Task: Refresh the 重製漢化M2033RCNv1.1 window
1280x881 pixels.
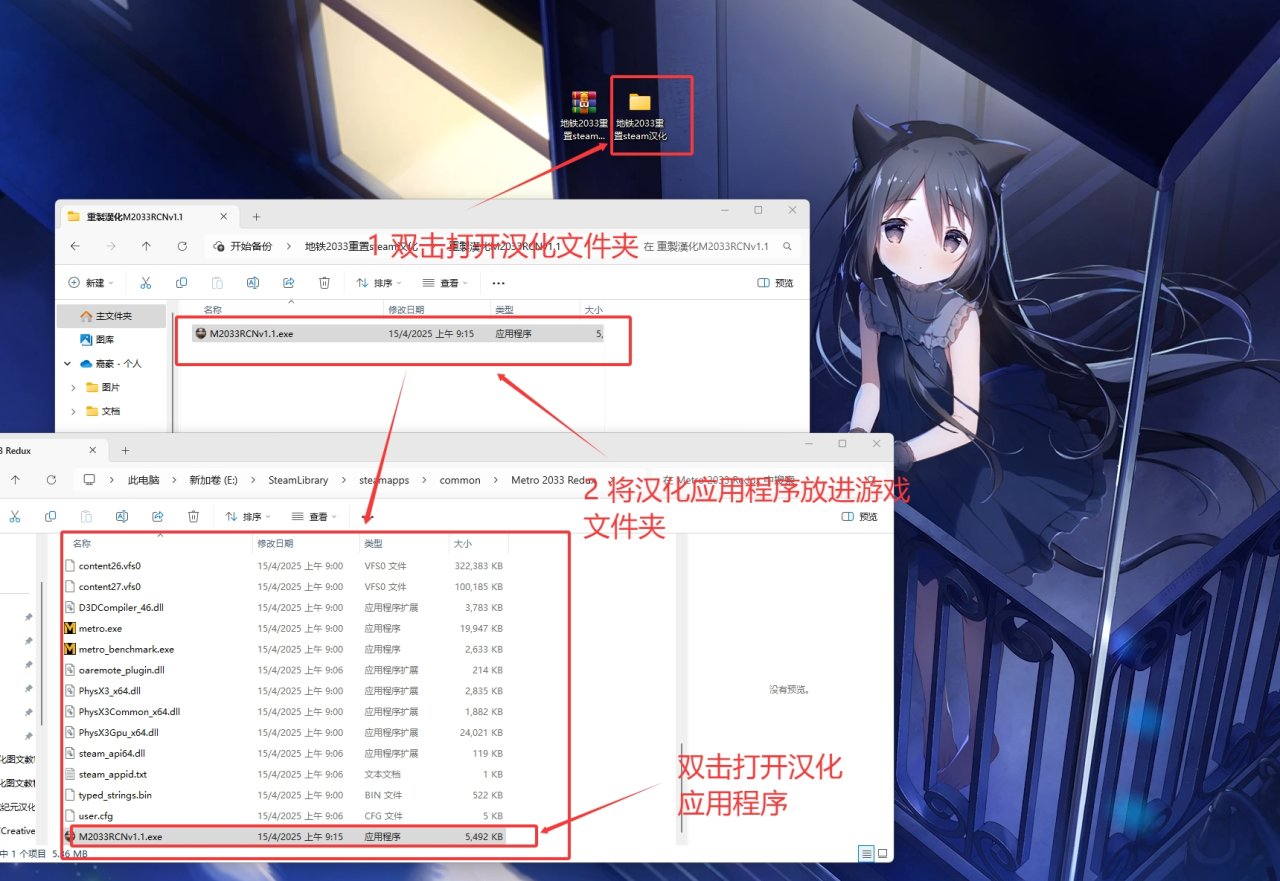Action: pyautogui.click(x=182, y=246)
